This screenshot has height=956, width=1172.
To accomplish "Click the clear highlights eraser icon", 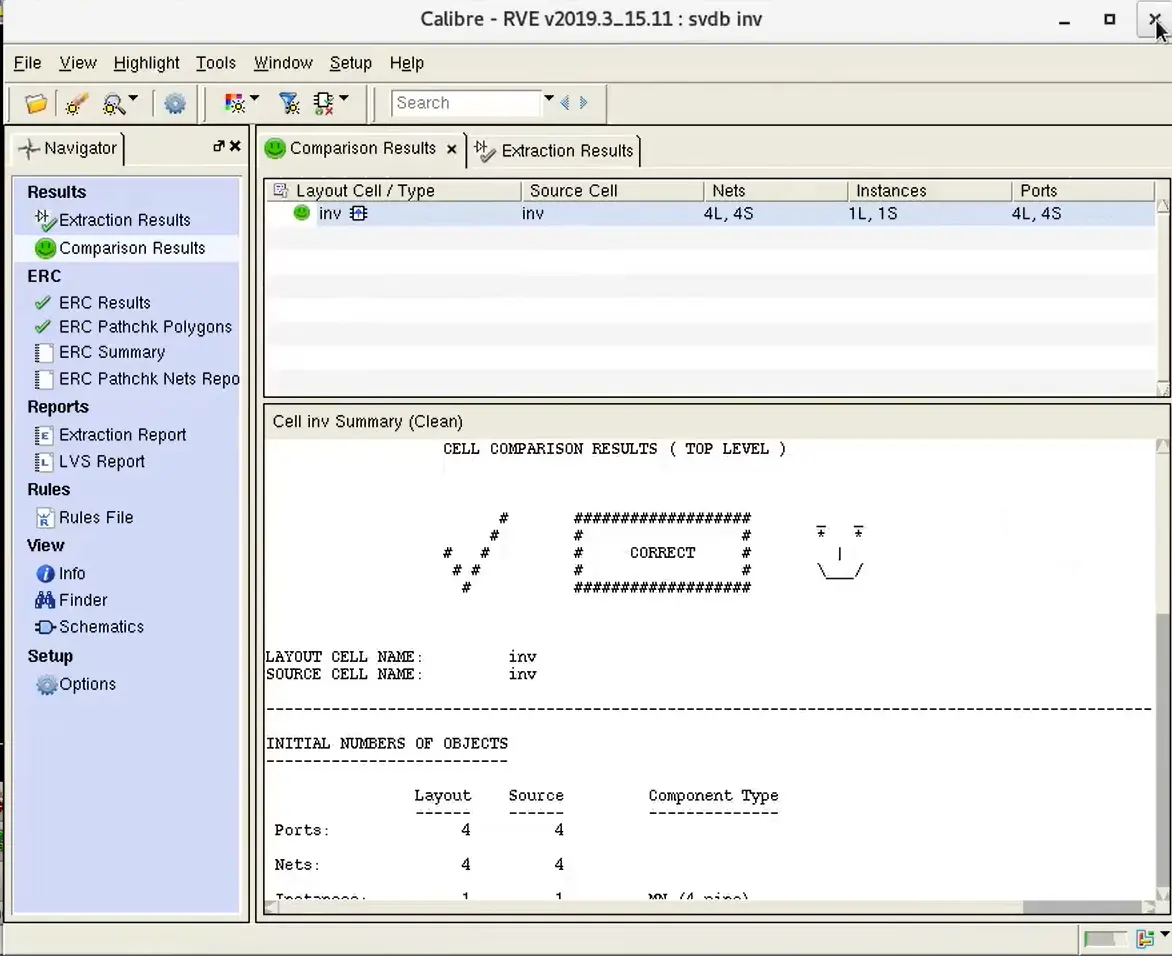I will click(75, 103).
